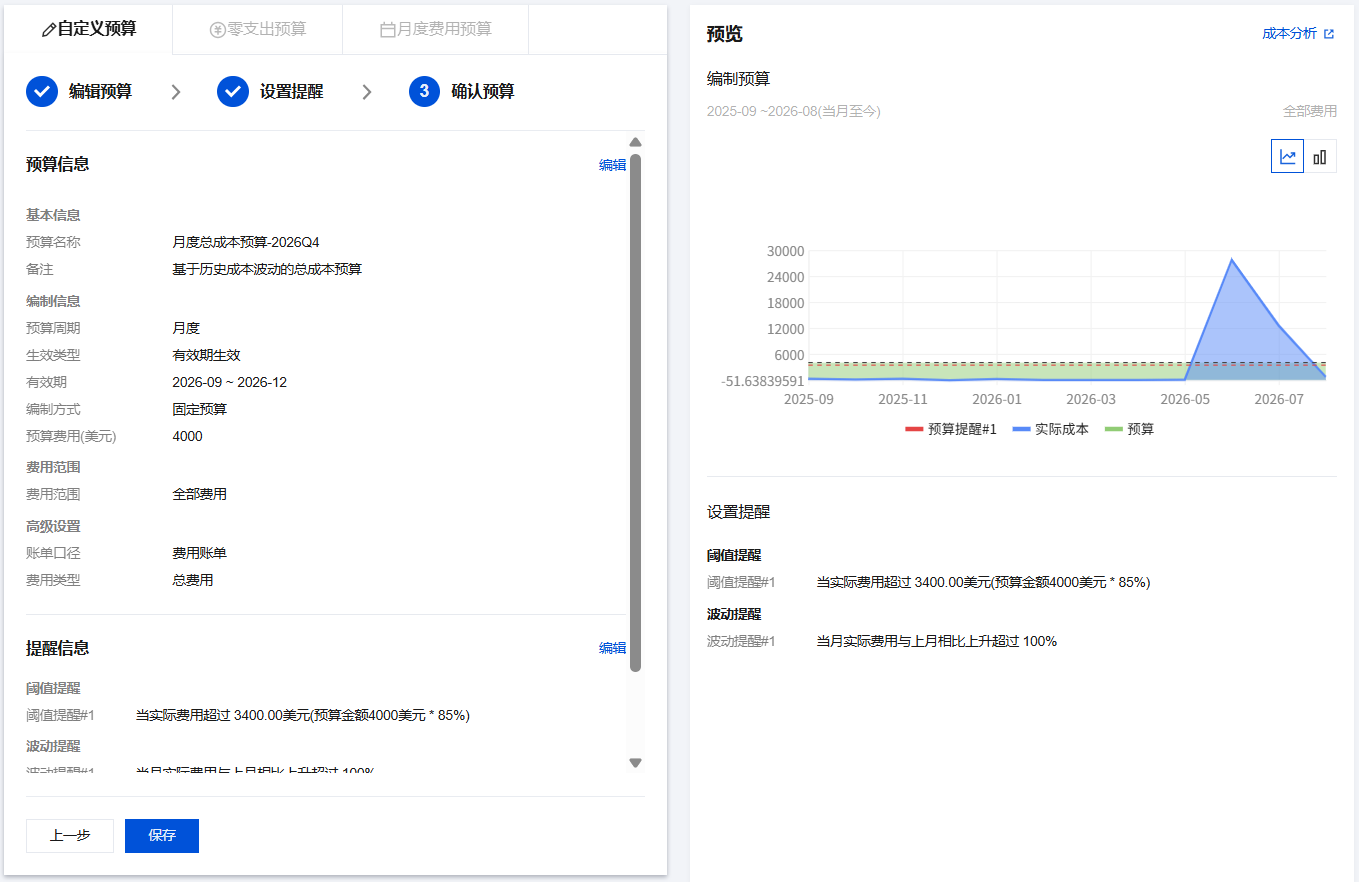Click the 固定预算 value
This screenshot has height=882, width=1359.
point(199,409)
